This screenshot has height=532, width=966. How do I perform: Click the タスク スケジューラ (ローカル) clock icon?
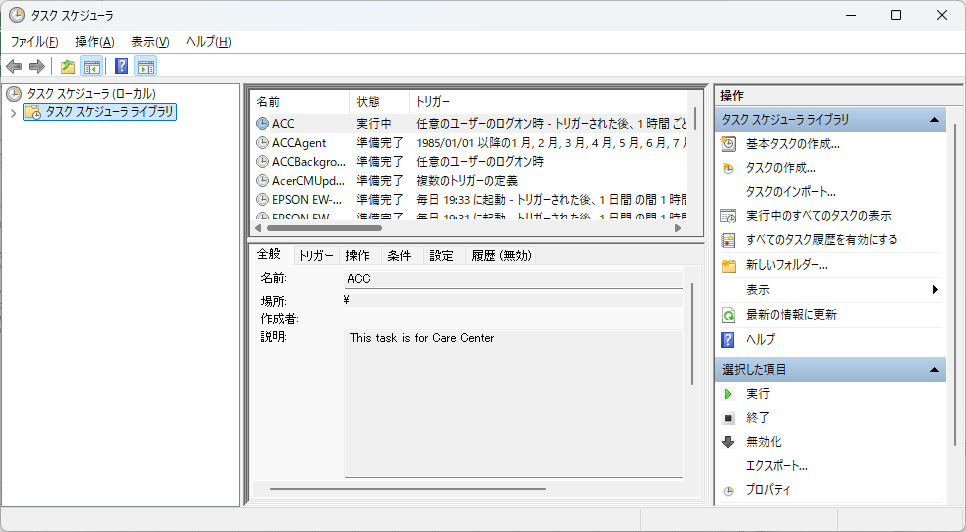tap(14, 94)
